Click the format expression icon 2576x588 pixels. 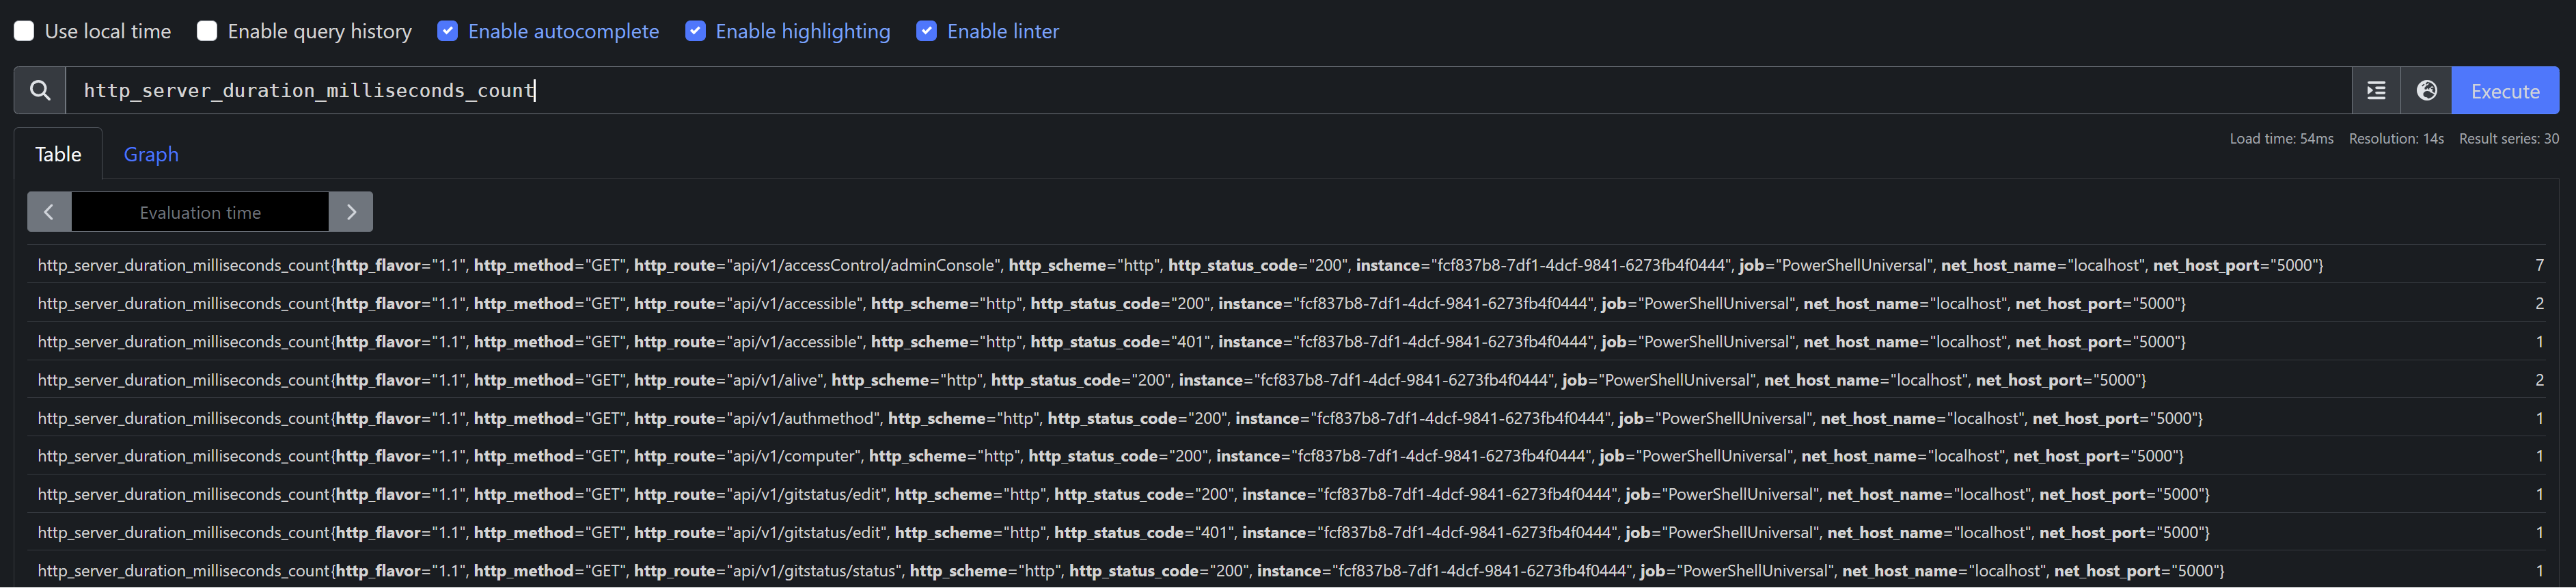pos(2376,91)
